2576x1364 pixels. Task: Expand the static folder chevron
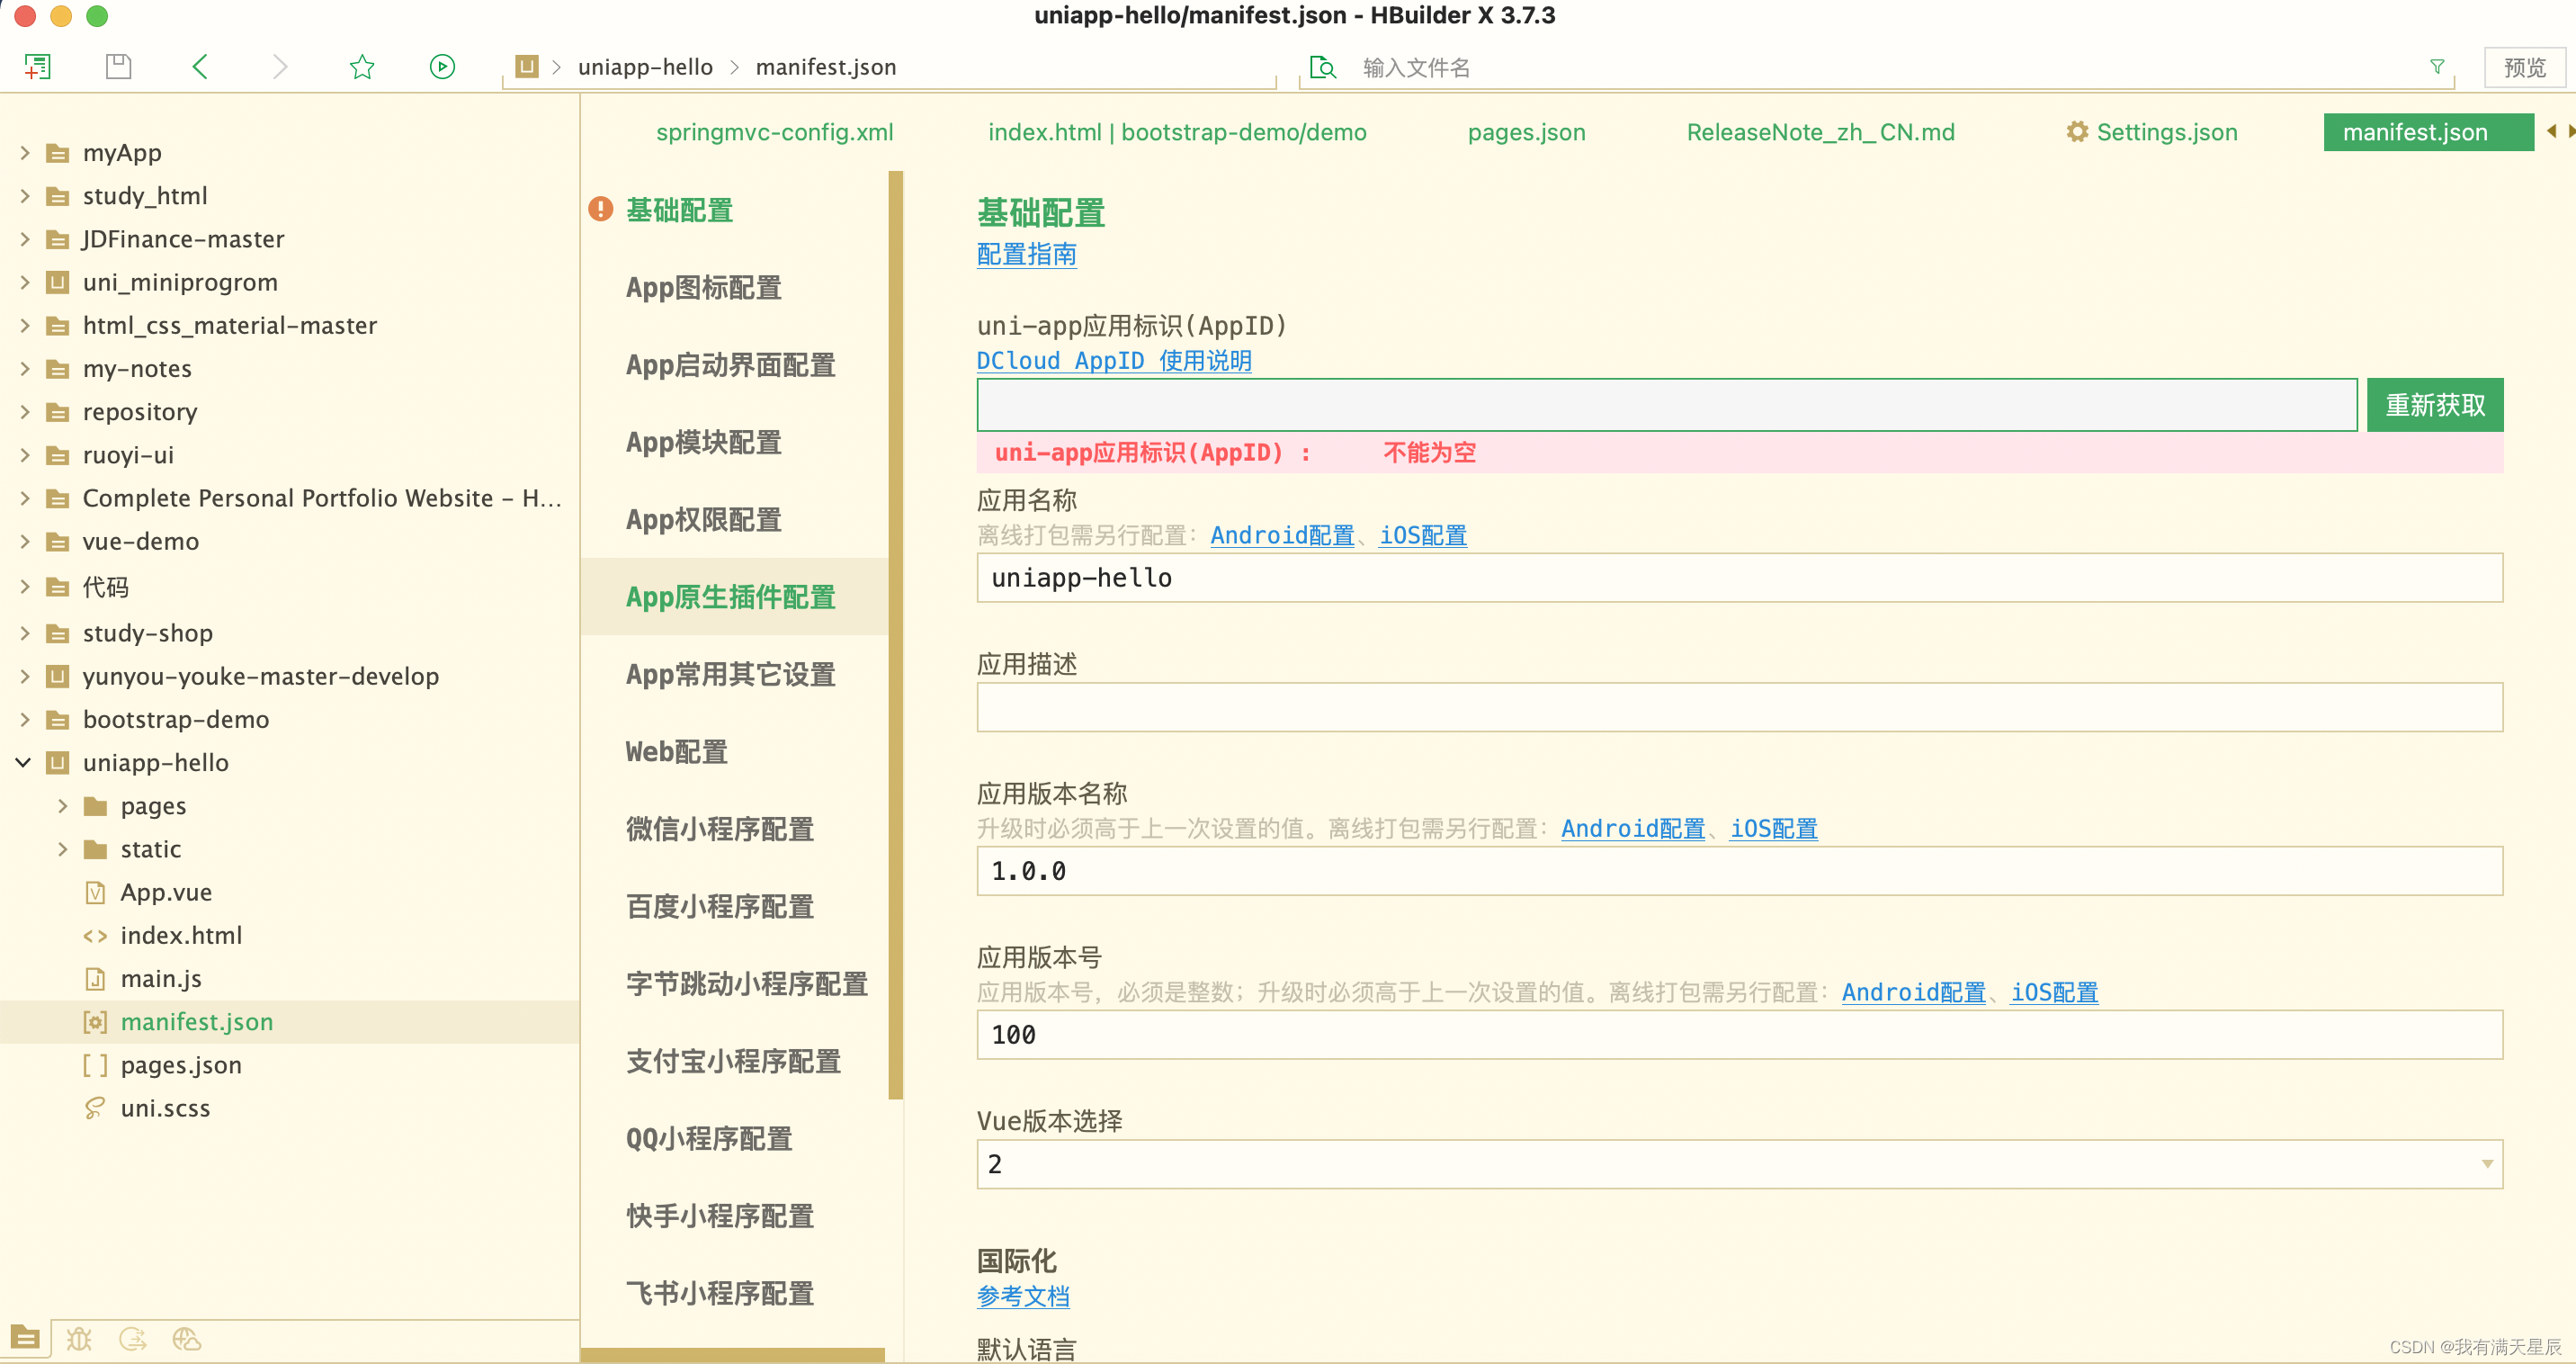coord(62,849)
